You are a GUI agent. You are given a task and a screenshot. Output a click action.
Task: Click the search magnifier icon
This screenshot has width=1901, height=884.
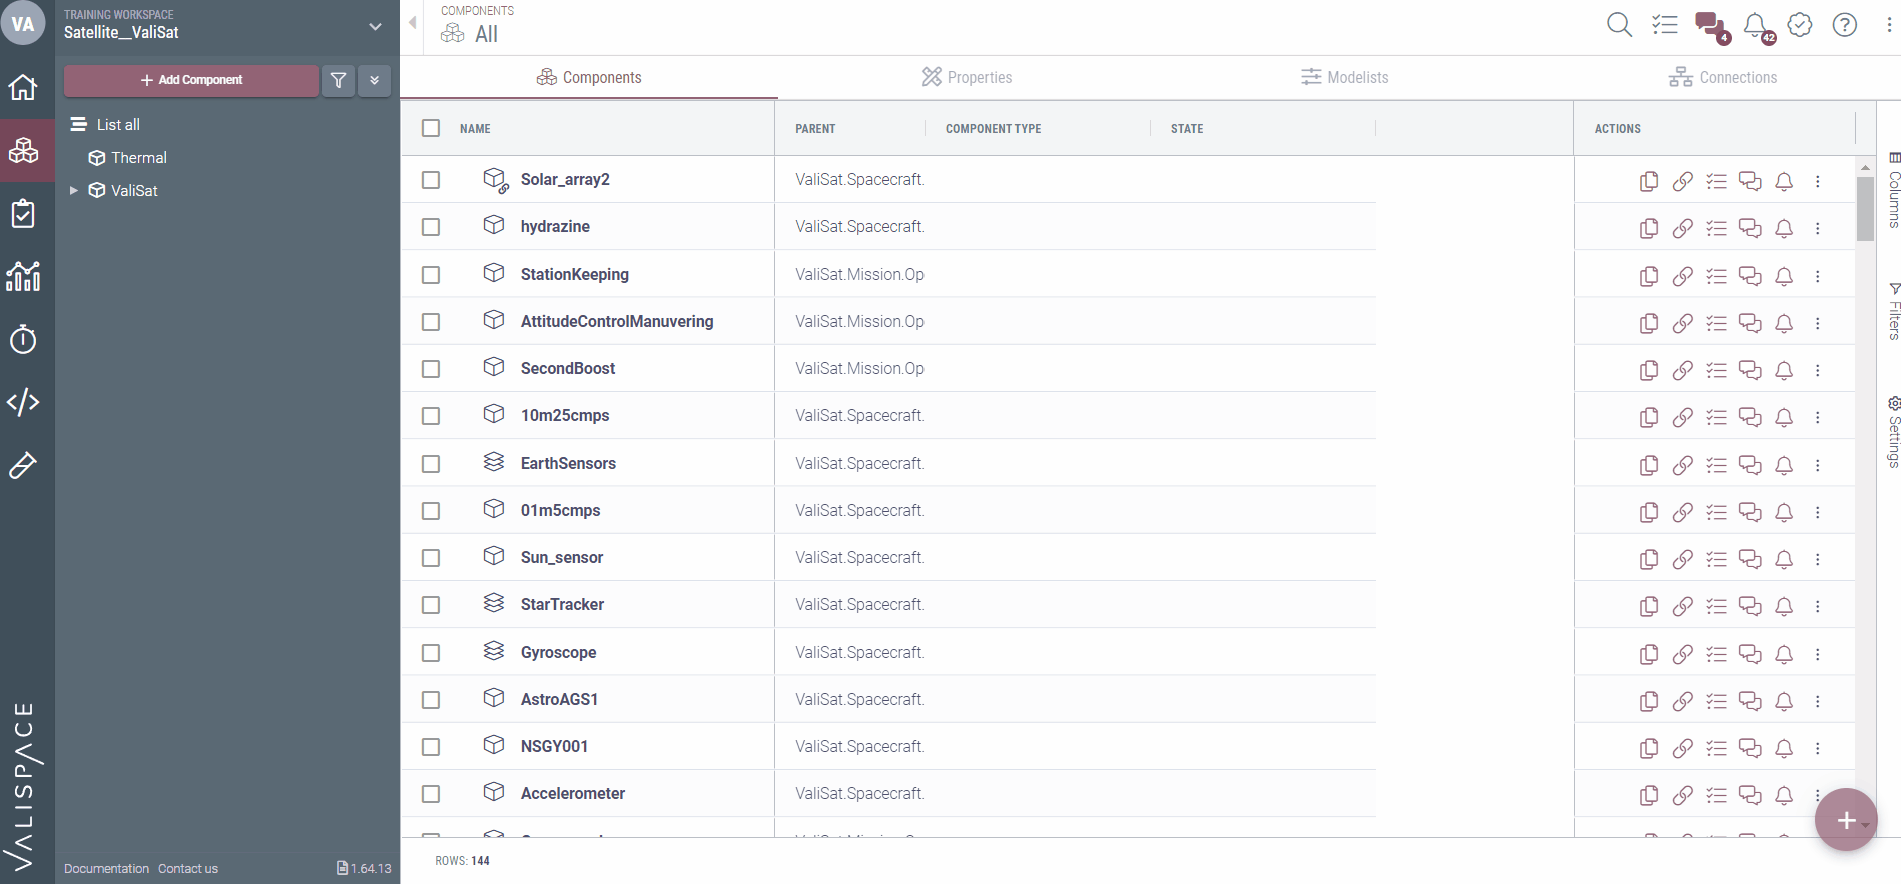tap(1619, 25)
